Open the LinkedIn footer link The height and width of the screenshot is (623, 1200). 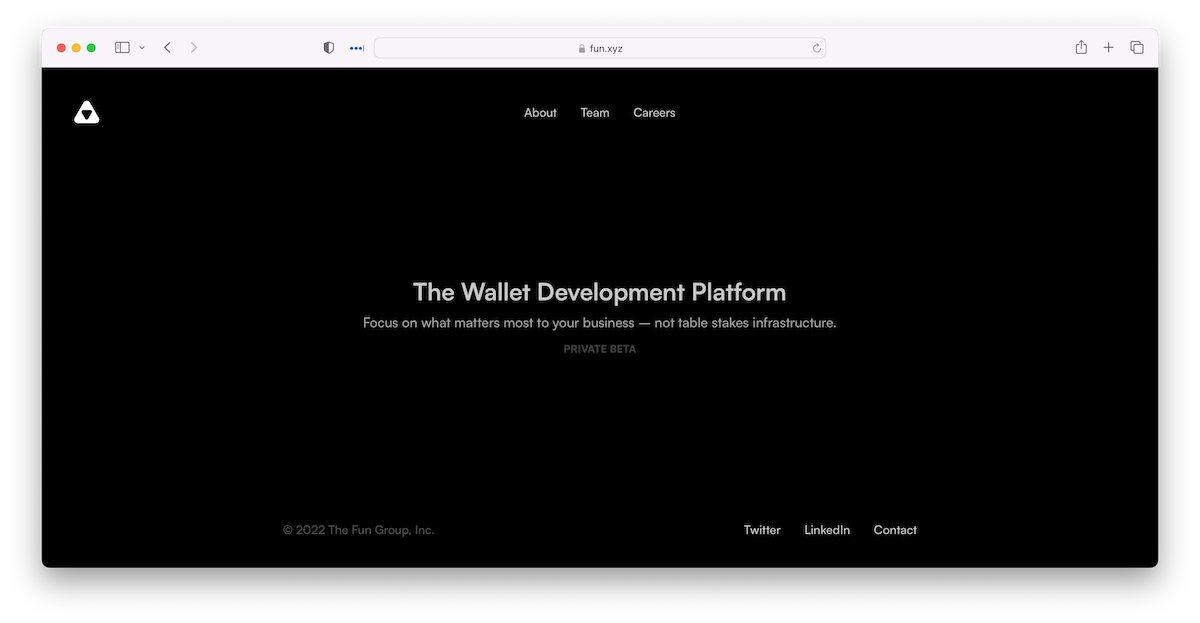[x=827, y=530]
